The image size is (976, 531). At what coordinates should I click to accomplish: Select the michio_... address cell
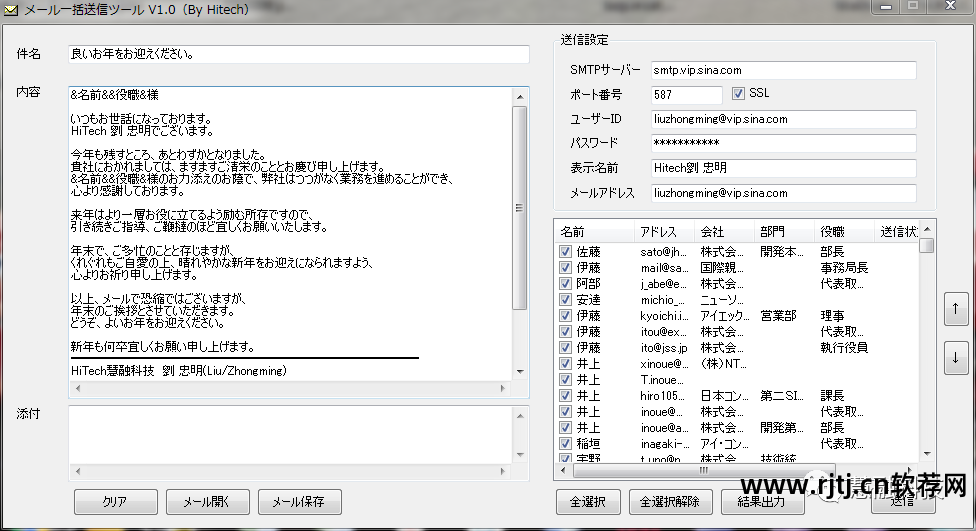[x=662, y=299]
